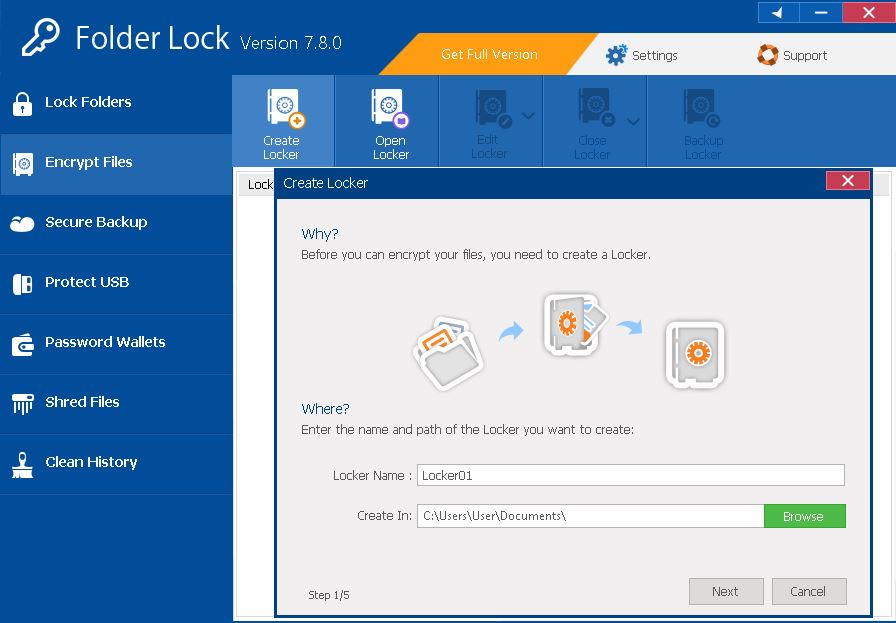This screenshot has width=896, height=623.
Task: Expand the Edit Locker dropdown arrow
Action: 529,116
